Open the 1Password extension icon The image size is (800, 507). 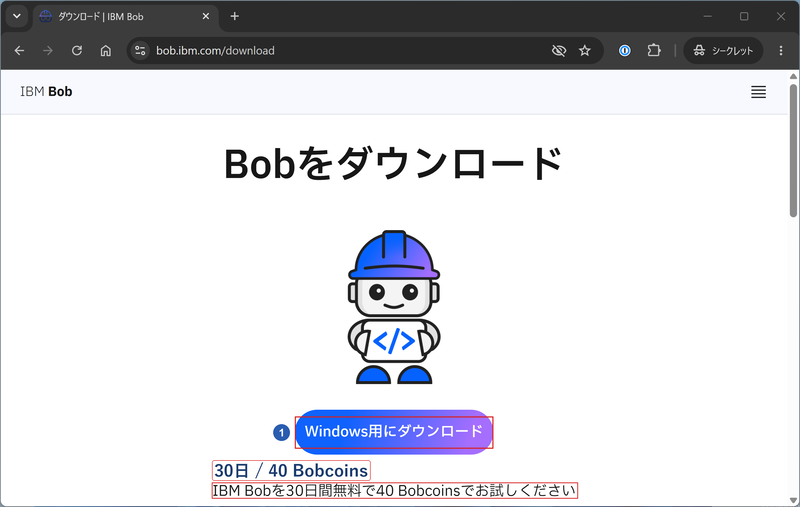click(x=624, y=50)
